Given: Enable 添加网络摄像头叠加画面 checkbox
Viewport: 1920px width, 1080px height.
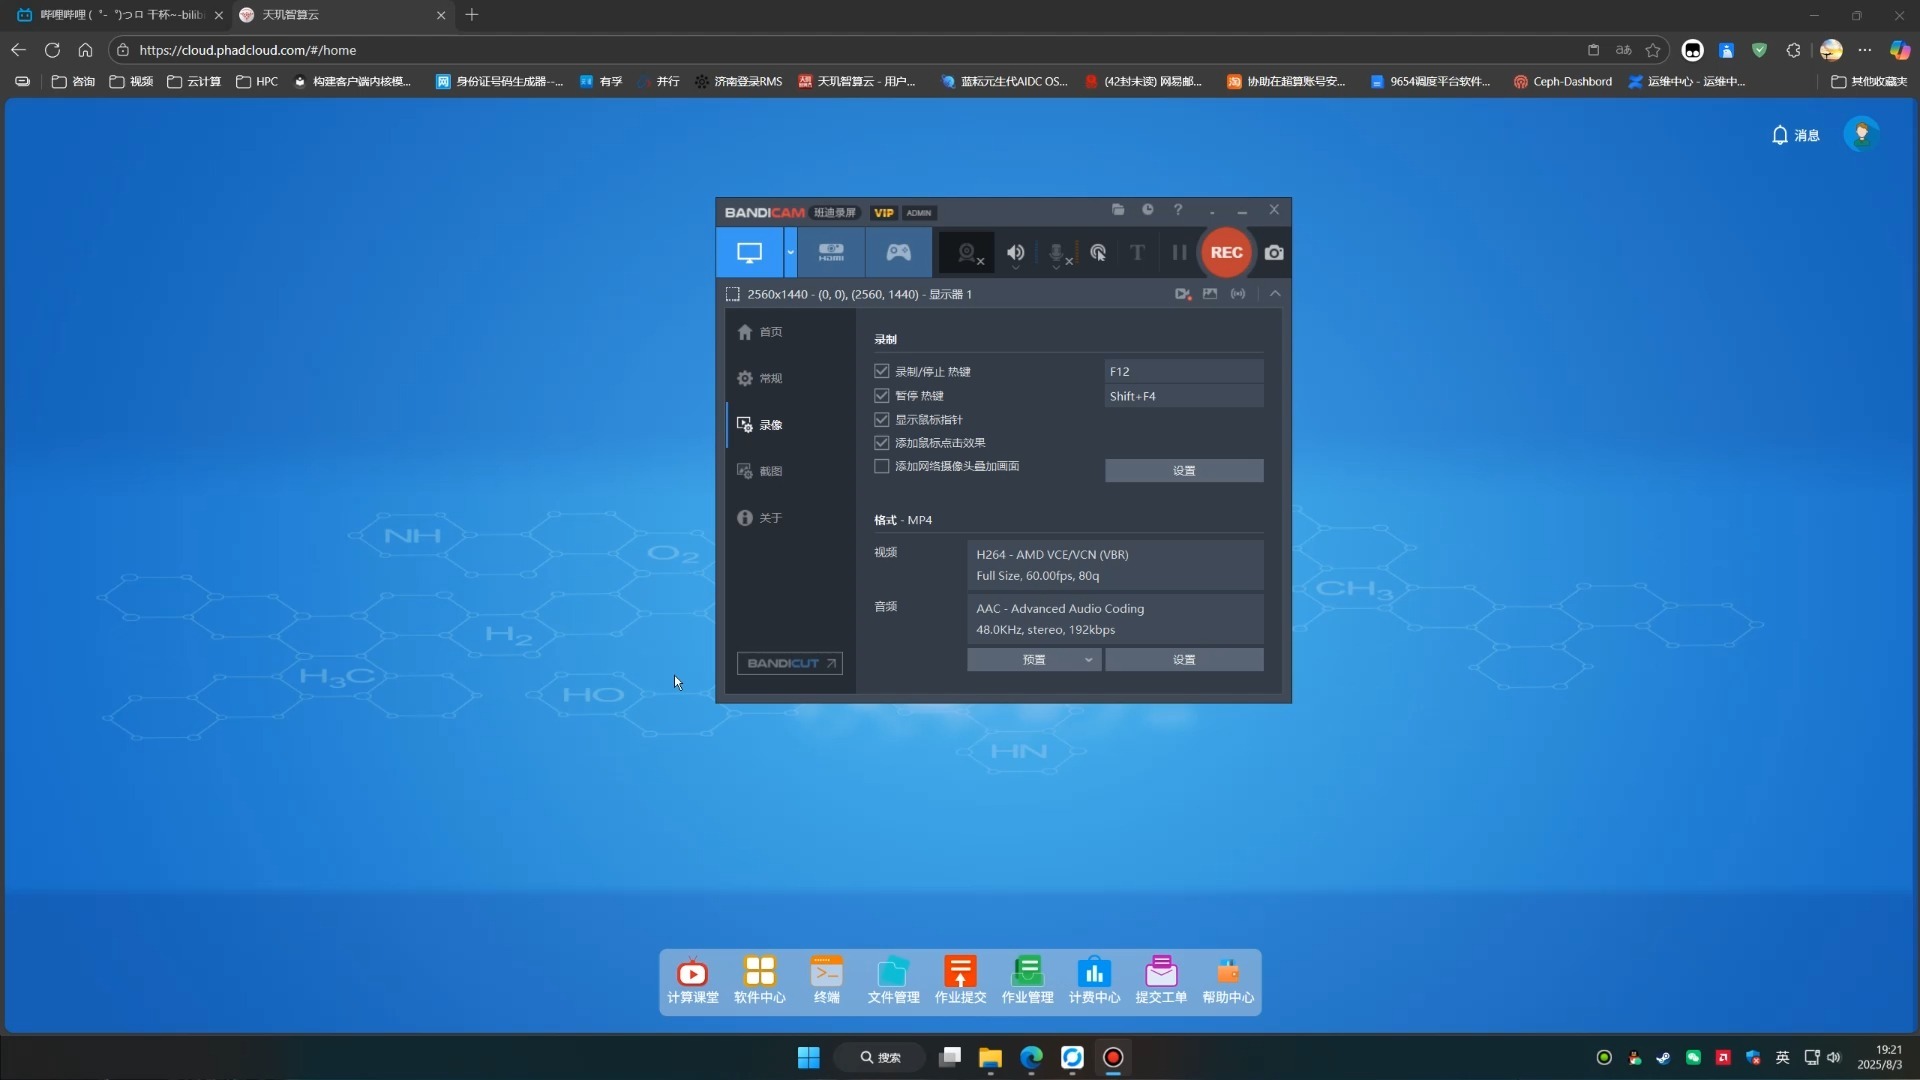Looking at the screenshot, I should point(882,467).
